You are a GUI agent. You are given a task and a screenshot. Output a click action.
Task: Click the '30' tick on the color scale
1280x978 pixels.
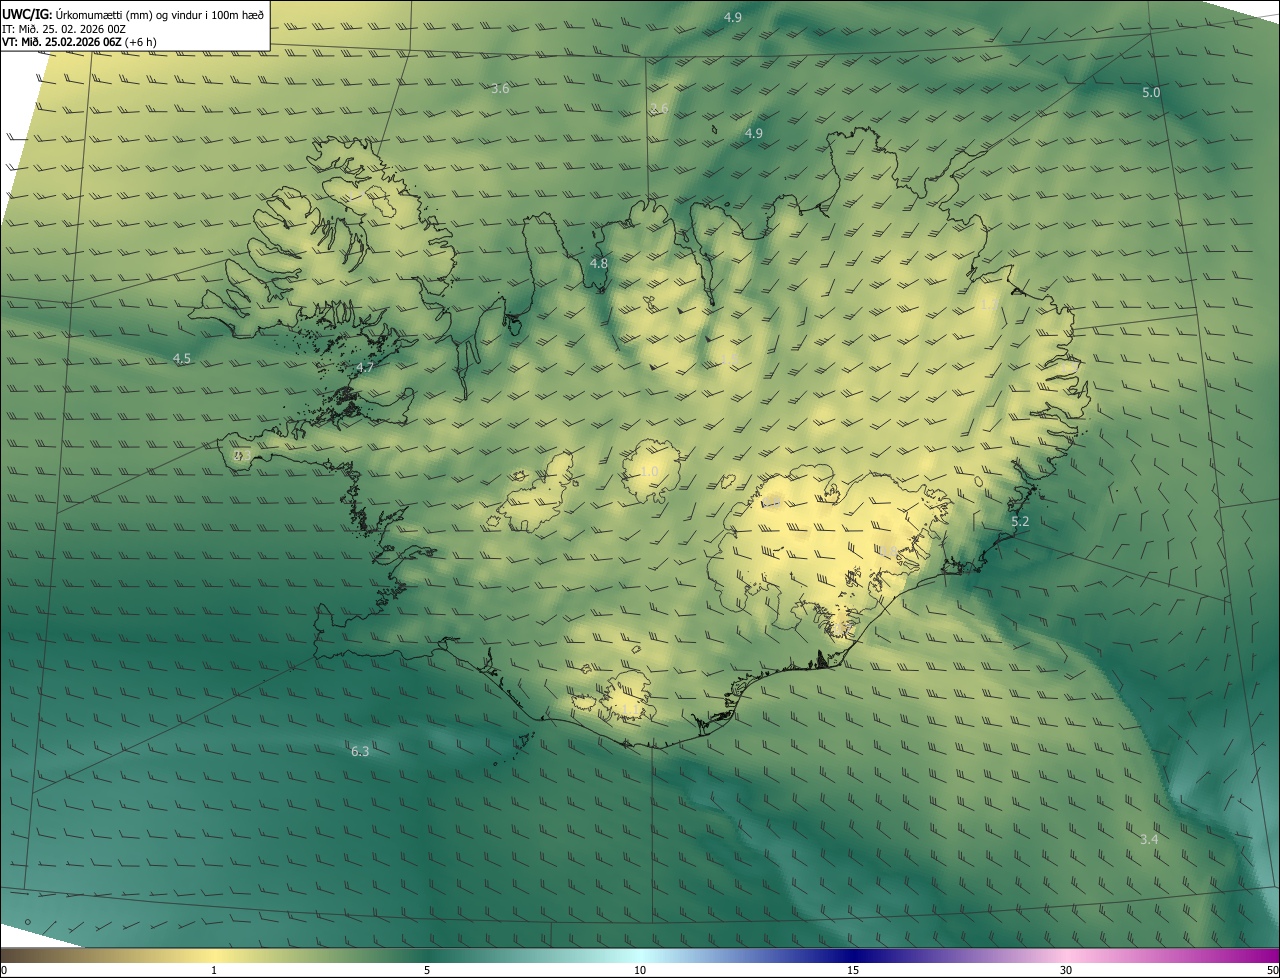click(1066, 970)
